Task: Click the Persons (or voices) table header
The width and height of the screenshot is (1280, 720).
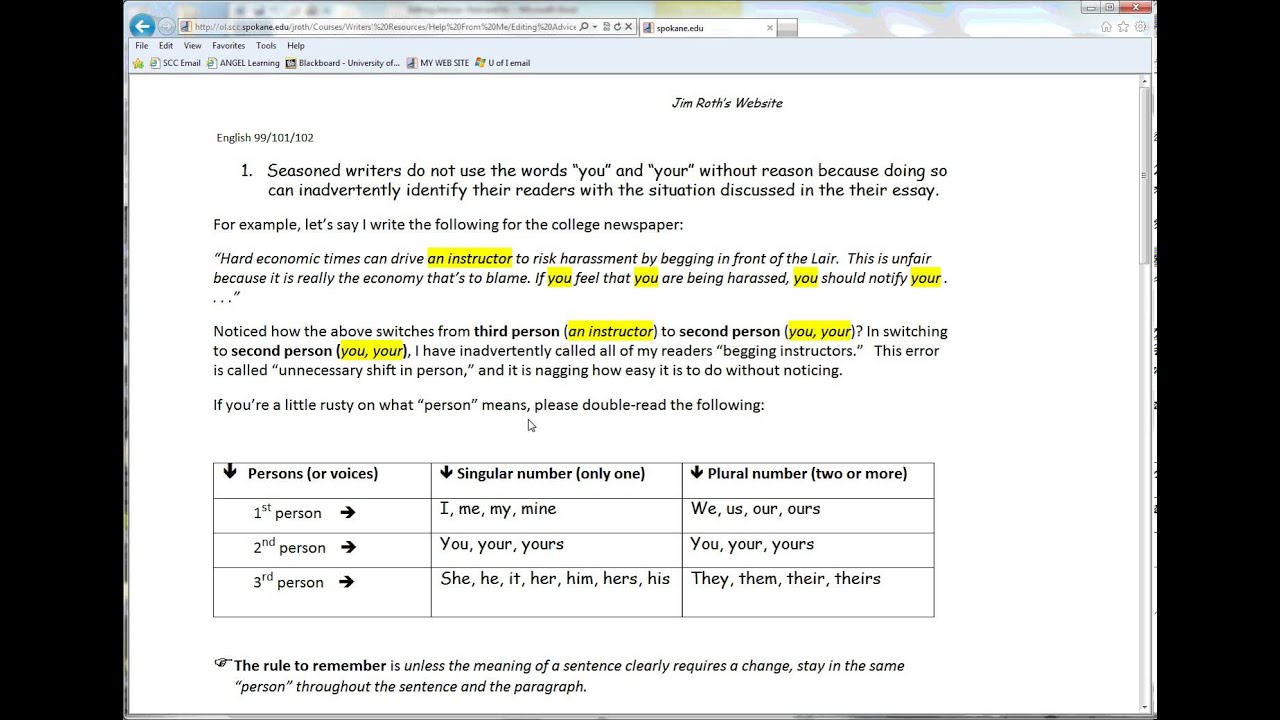Action: (313, 474)
